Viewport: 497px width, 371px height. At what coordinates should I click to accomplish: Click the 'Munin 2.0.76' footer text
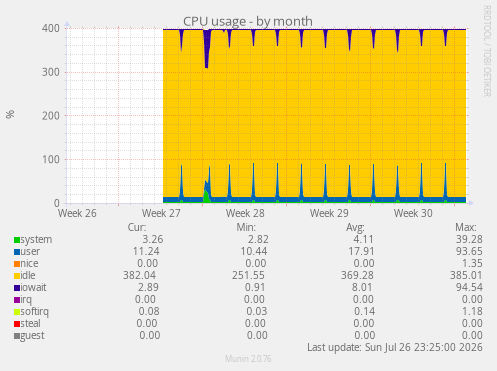coord(248,359)
